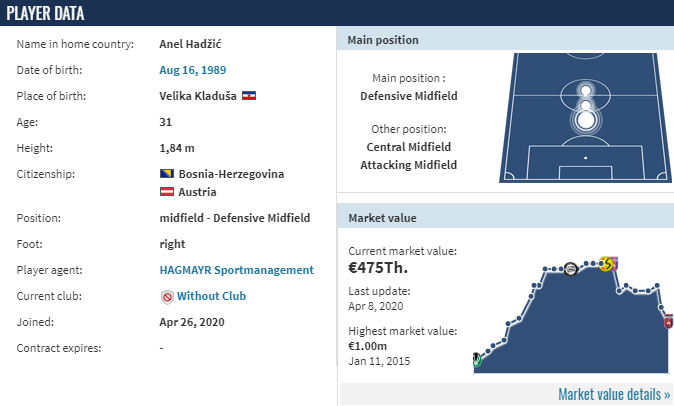
Task: Click the Austria flag icon
Action: point(167,192)
